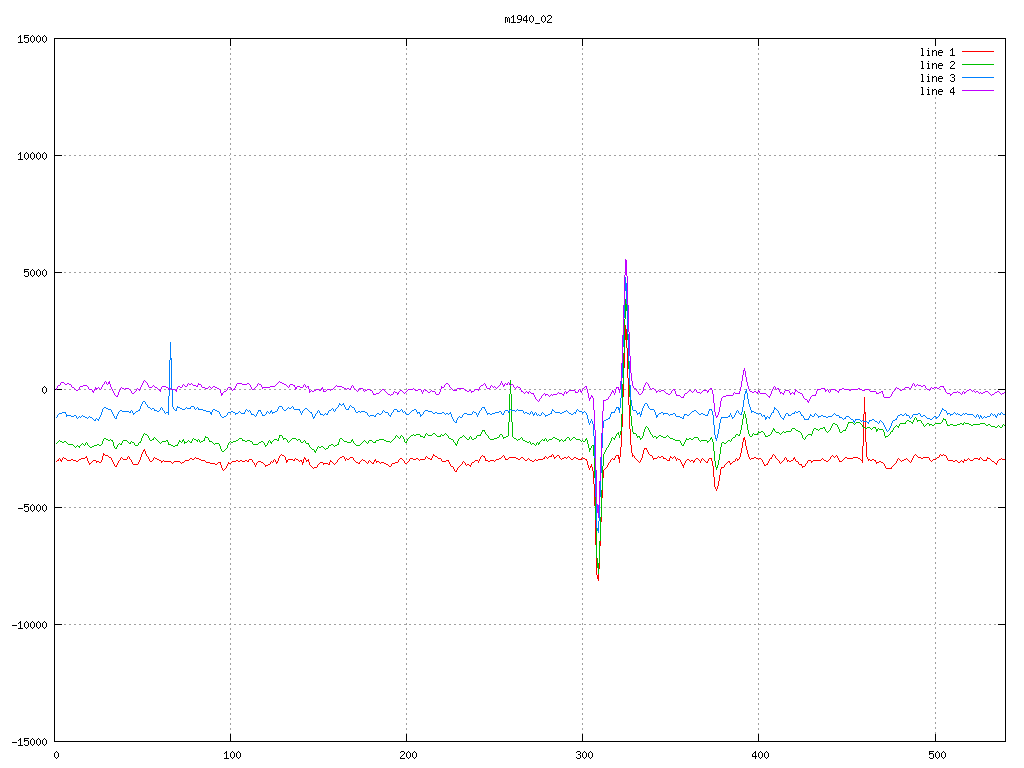The image size is (1024, 768).
Task: Click the green spike near x=260
Action: click(510, 383)
